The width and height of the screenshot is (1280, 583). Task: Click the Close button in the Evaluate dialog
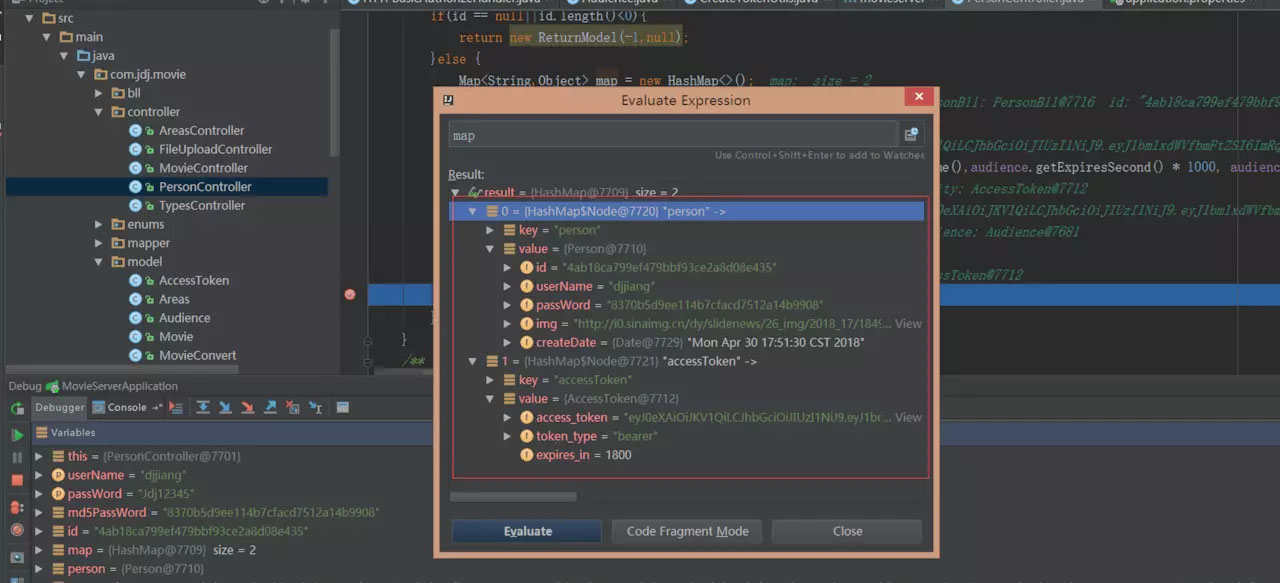pyautogui.click(x=847, y=531)
